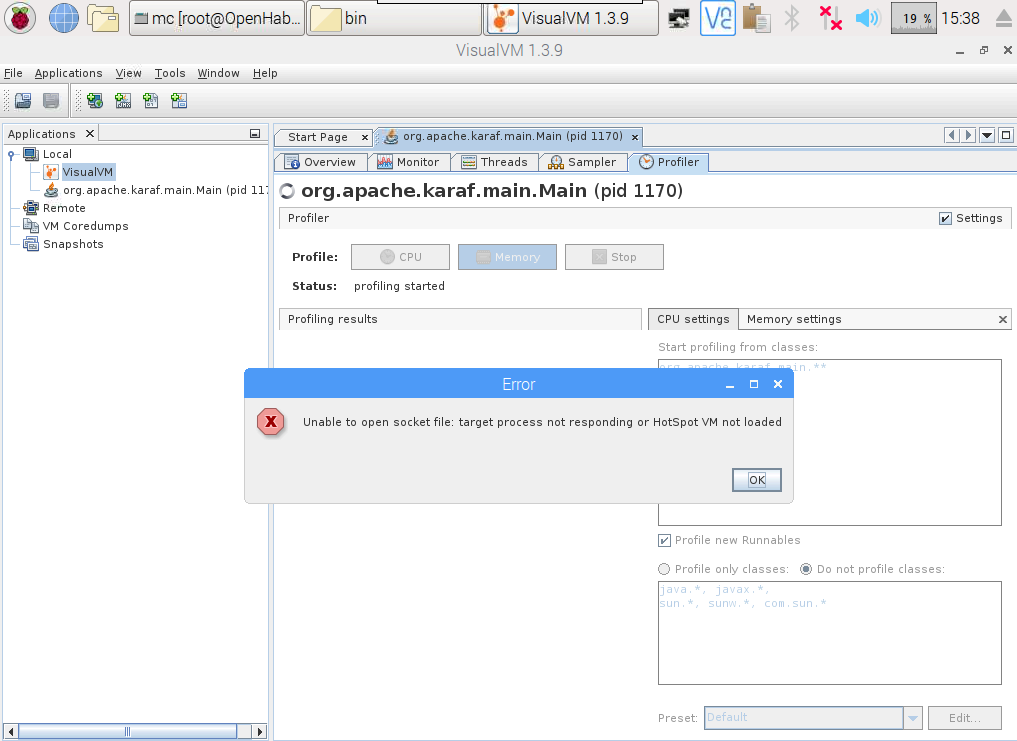1017x741 pixels.
Task: Click Add JMX Connection toolbar icon
Action: [x=123, y=101]
